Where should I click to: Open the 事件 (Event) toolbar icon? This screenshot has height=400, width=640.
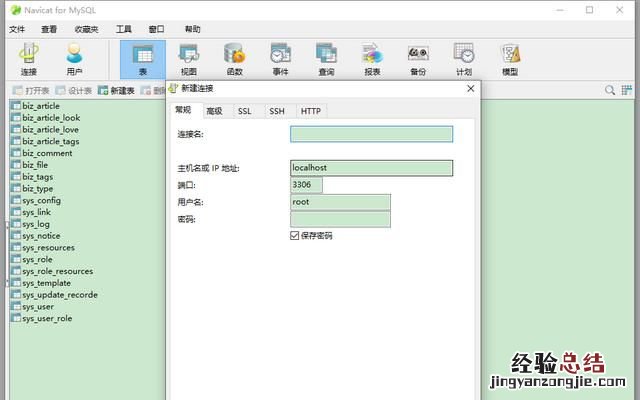[280, 60]
